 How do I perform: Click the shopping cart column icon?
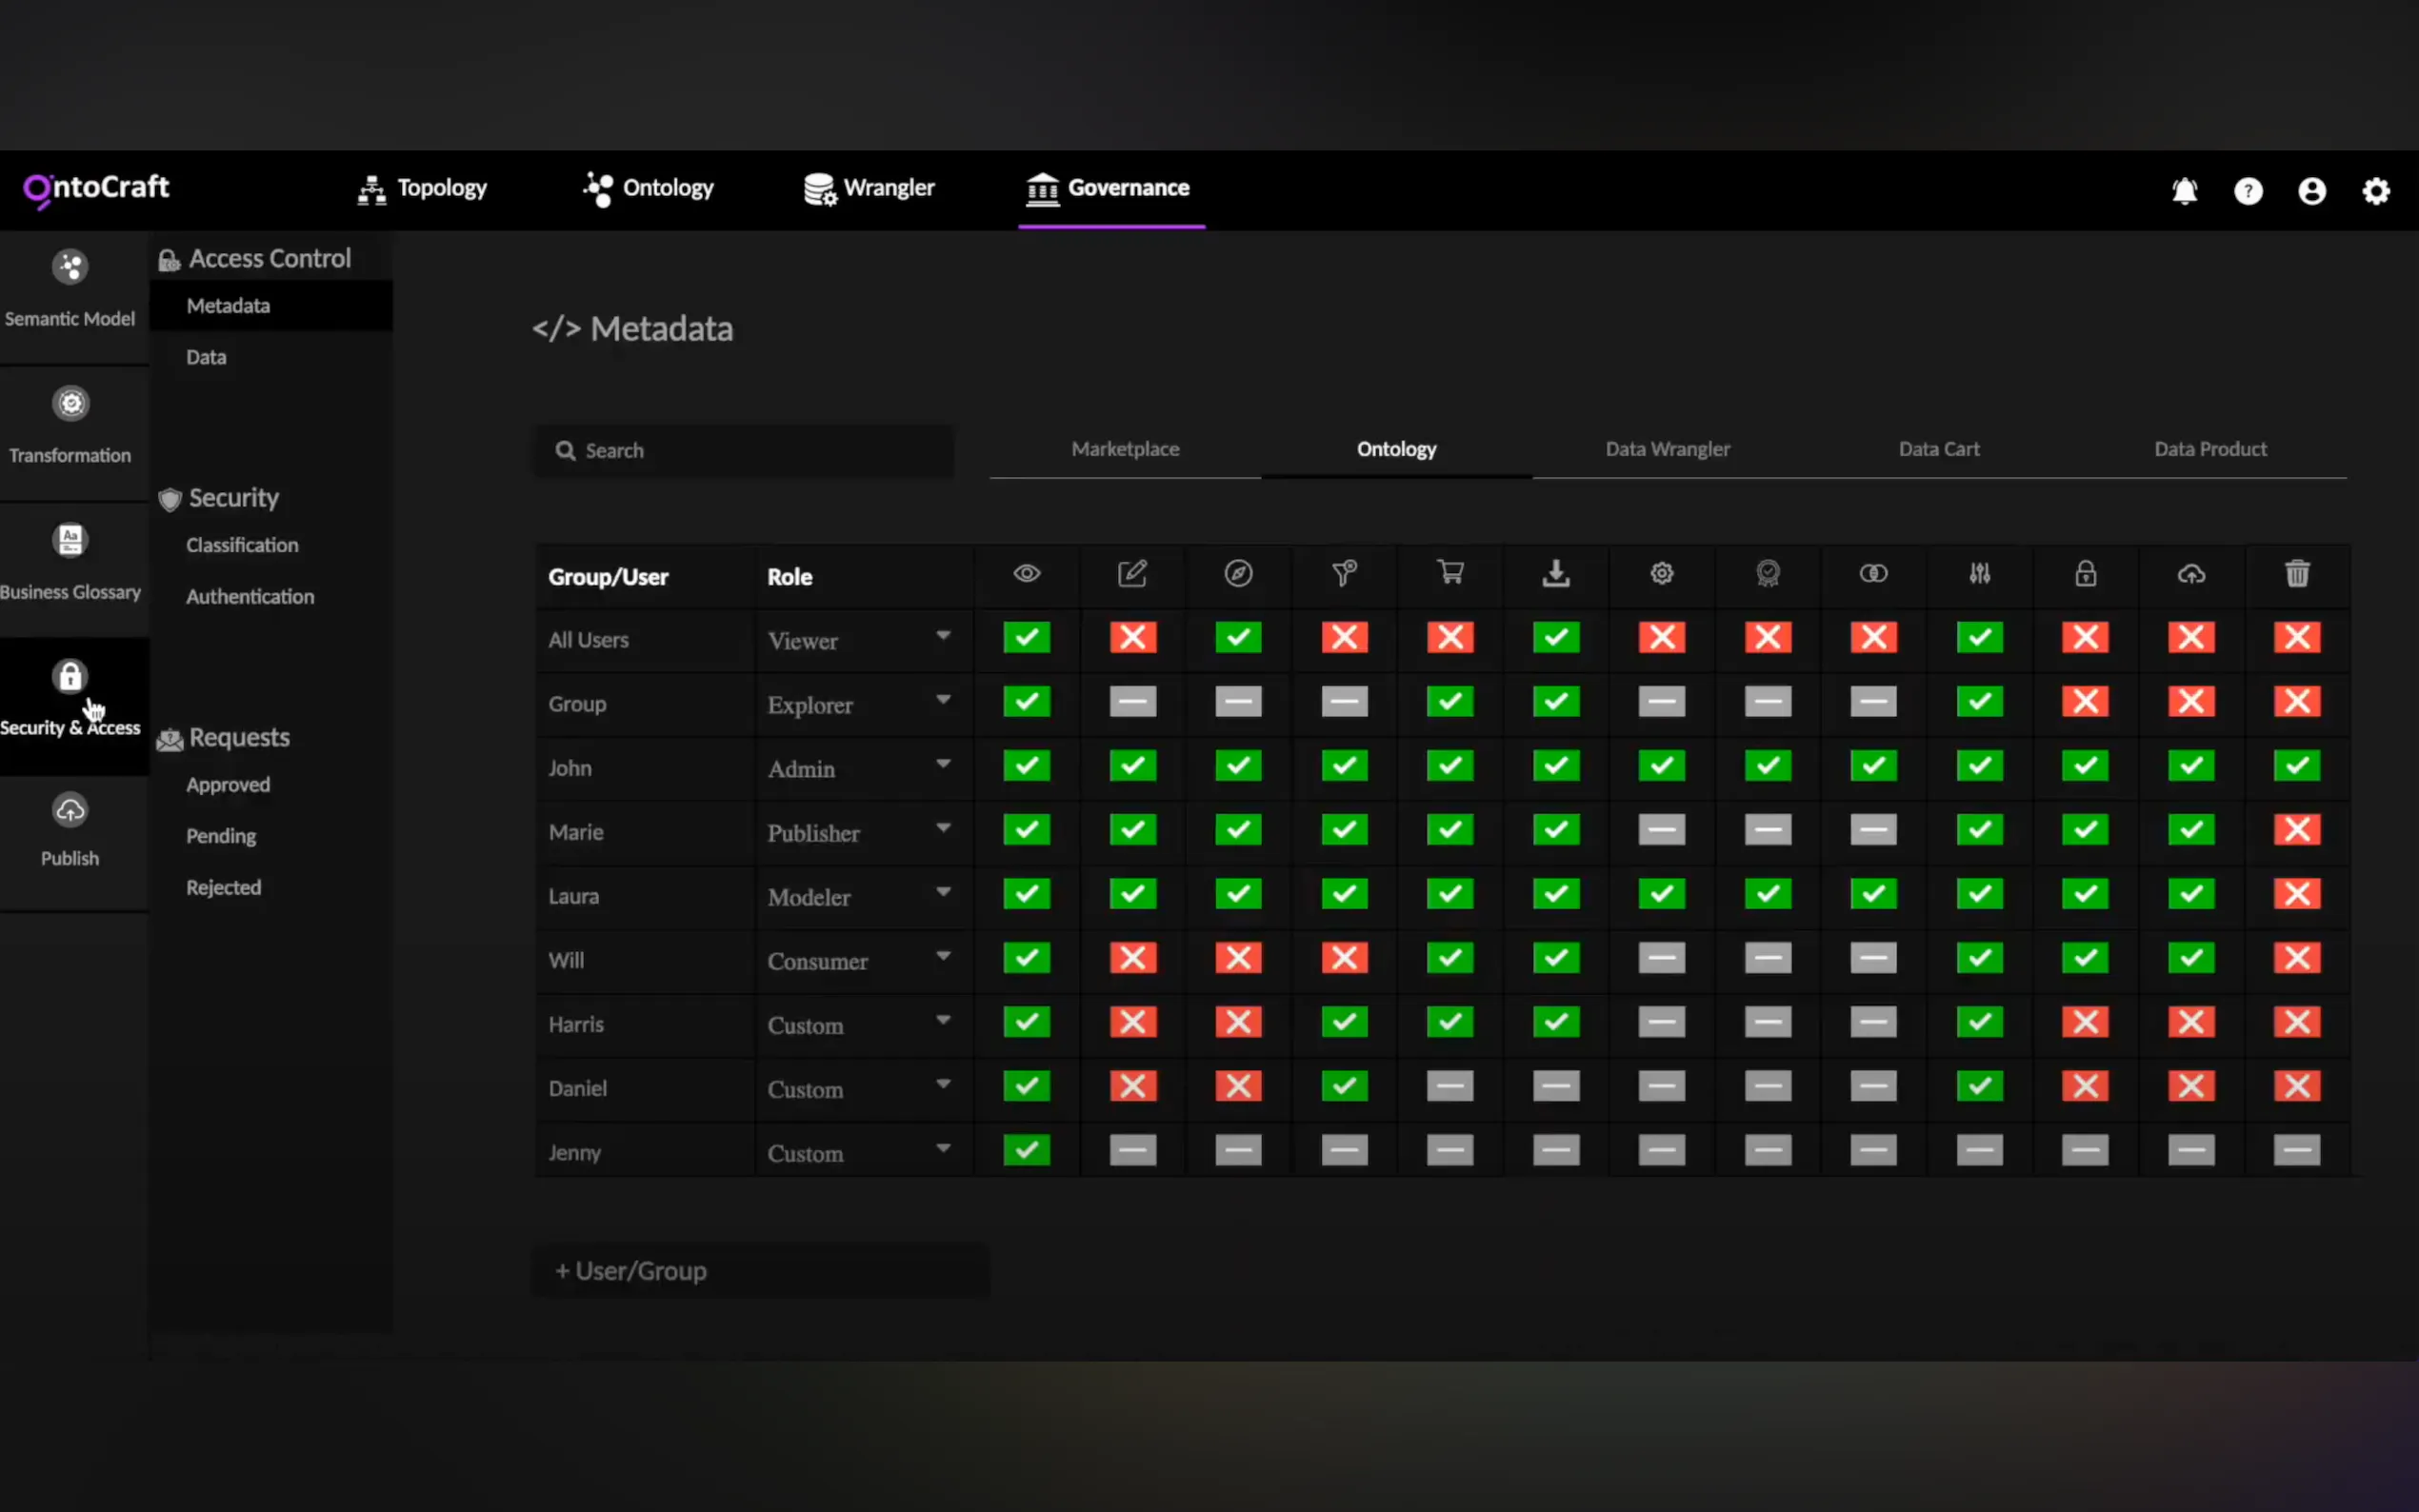[x=1450, y=573]
